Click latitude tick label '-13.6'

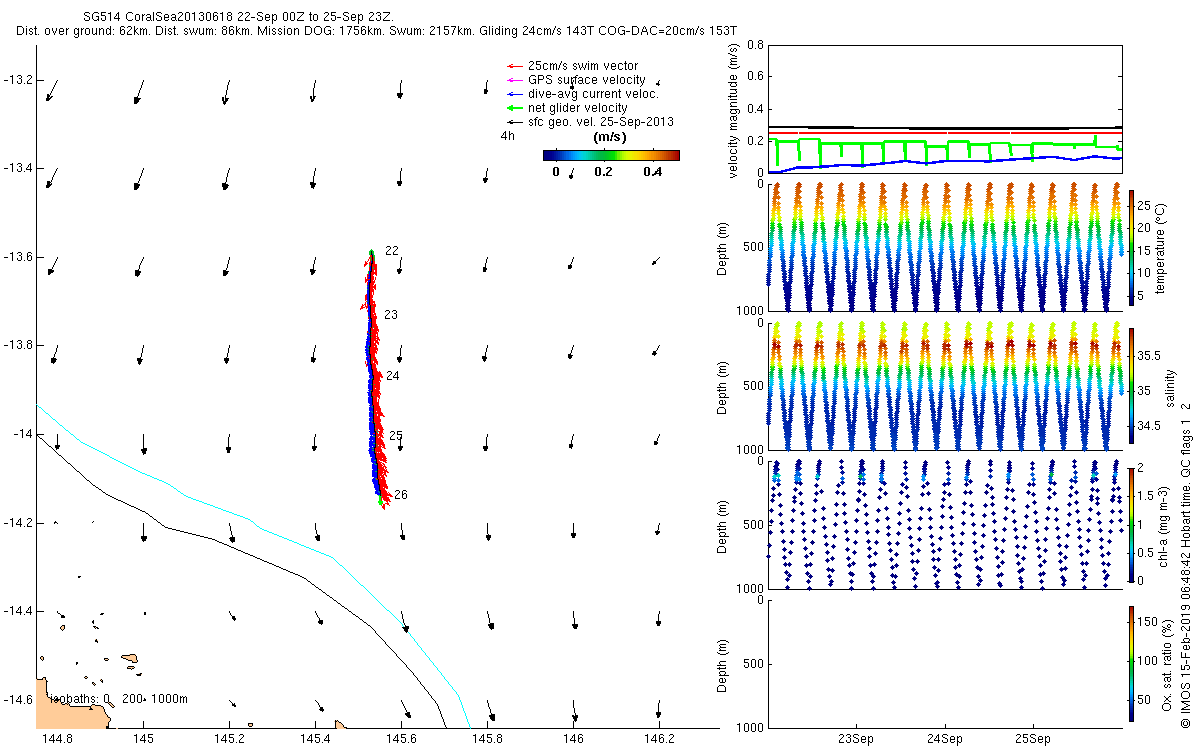pyautogui.click(x=17, y=257)
